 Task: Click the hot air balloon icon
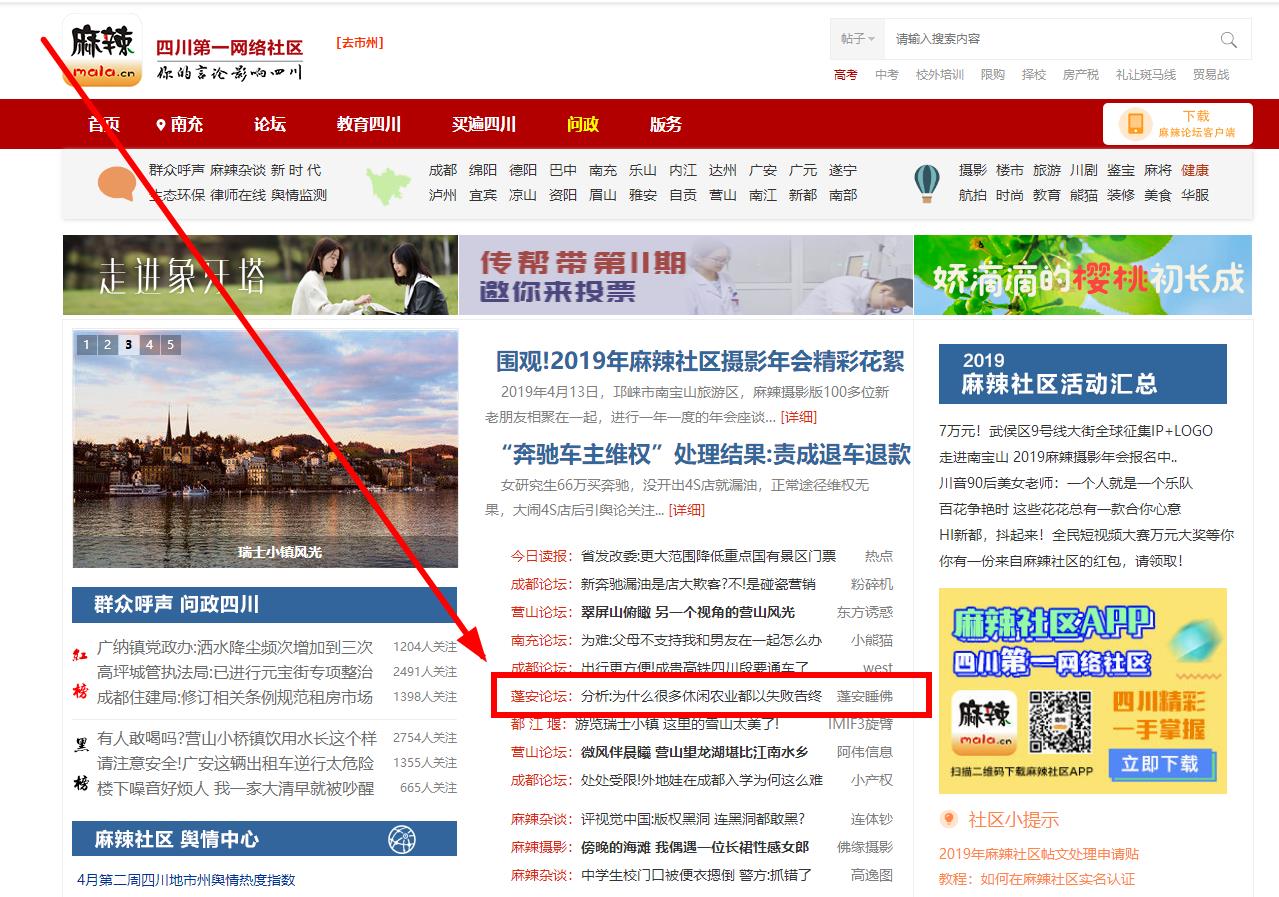pos(927,183)
